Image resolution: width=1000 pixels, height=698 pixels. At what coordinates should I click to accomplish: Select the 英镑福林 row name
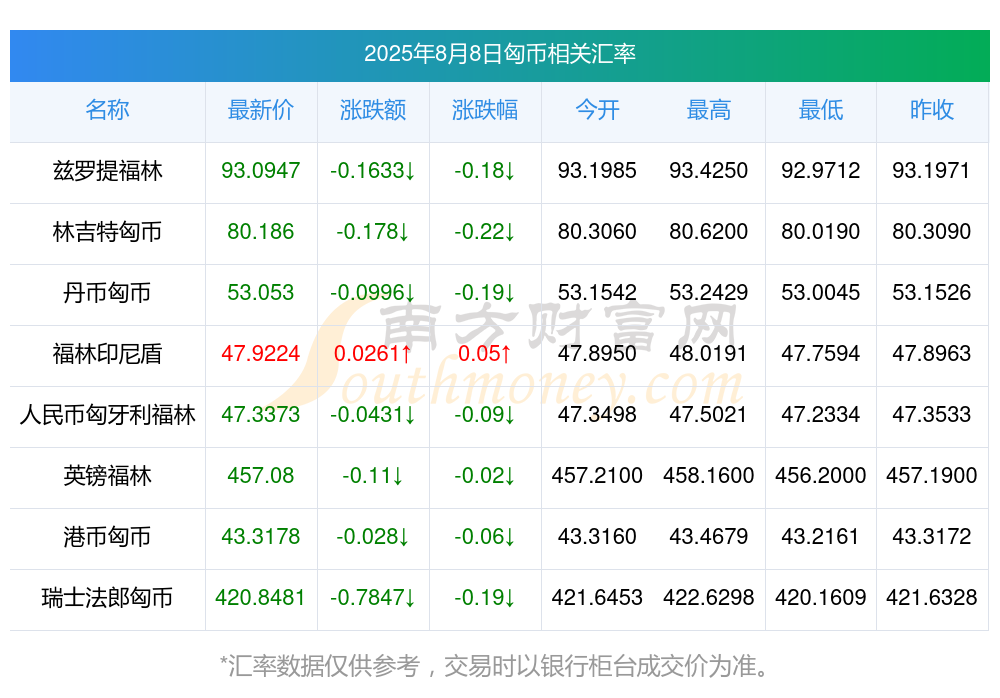pos(107,476)
